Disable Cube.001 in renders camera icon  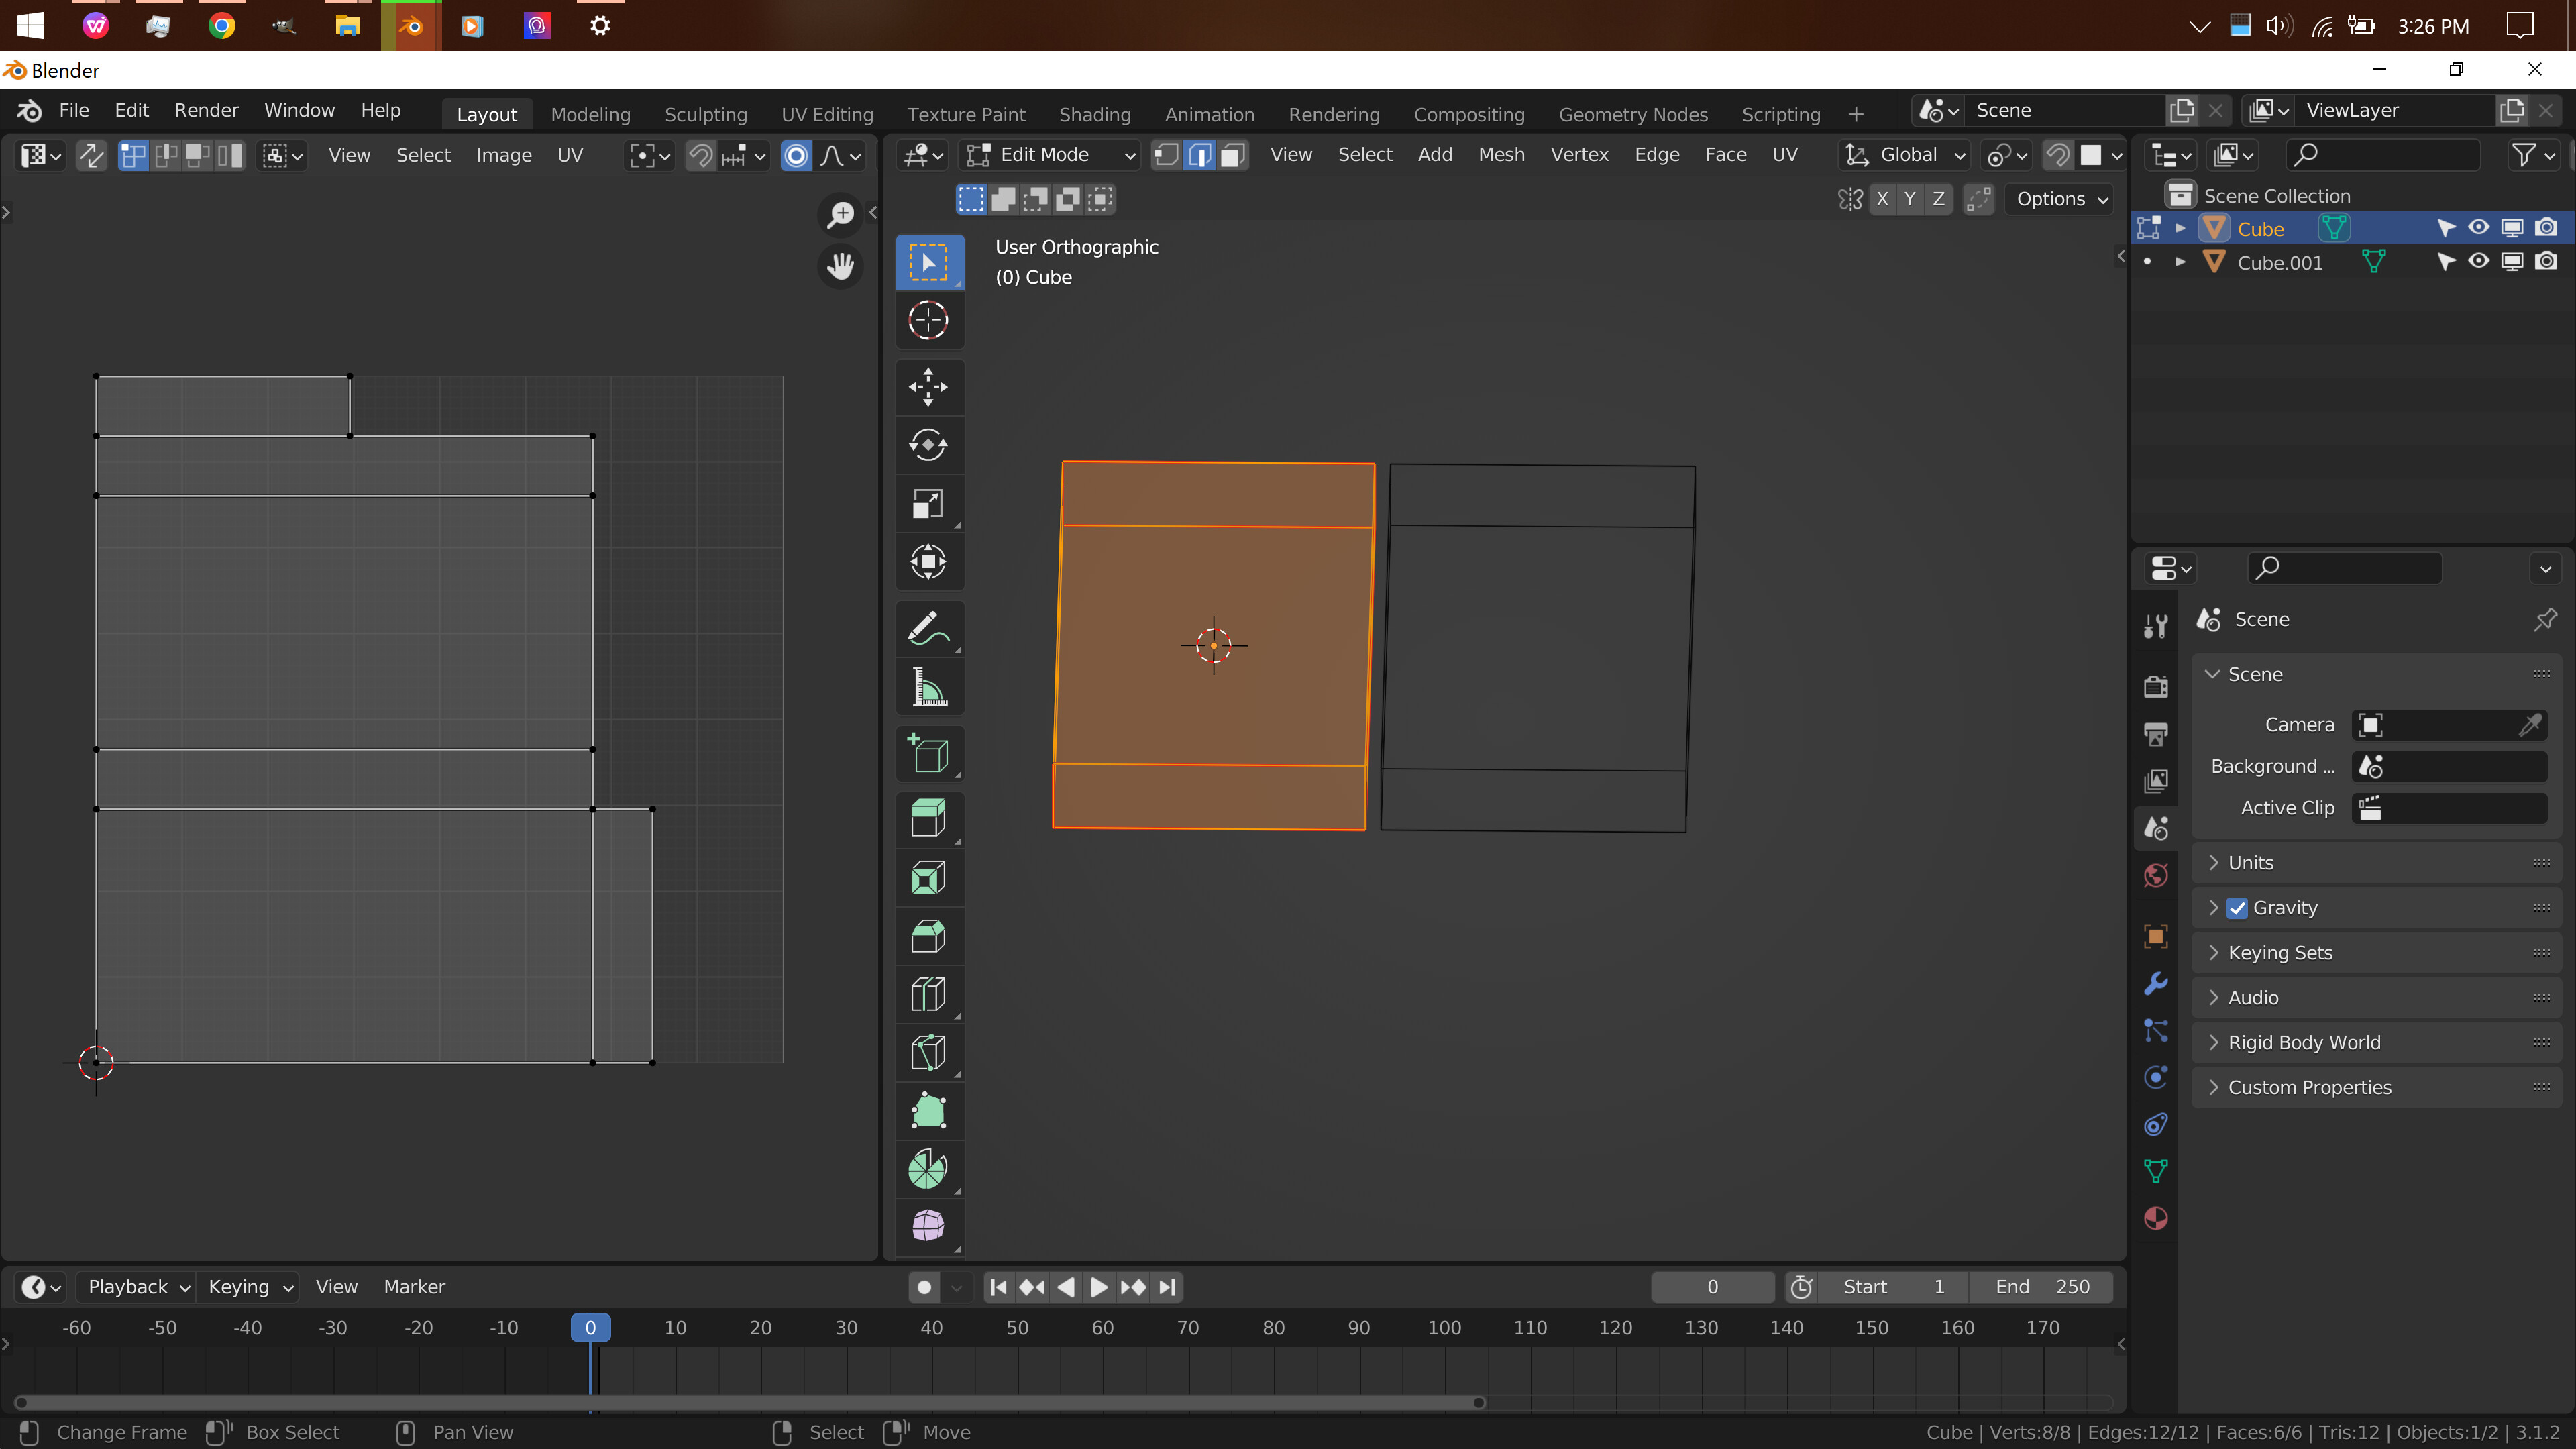point(2546,262)
